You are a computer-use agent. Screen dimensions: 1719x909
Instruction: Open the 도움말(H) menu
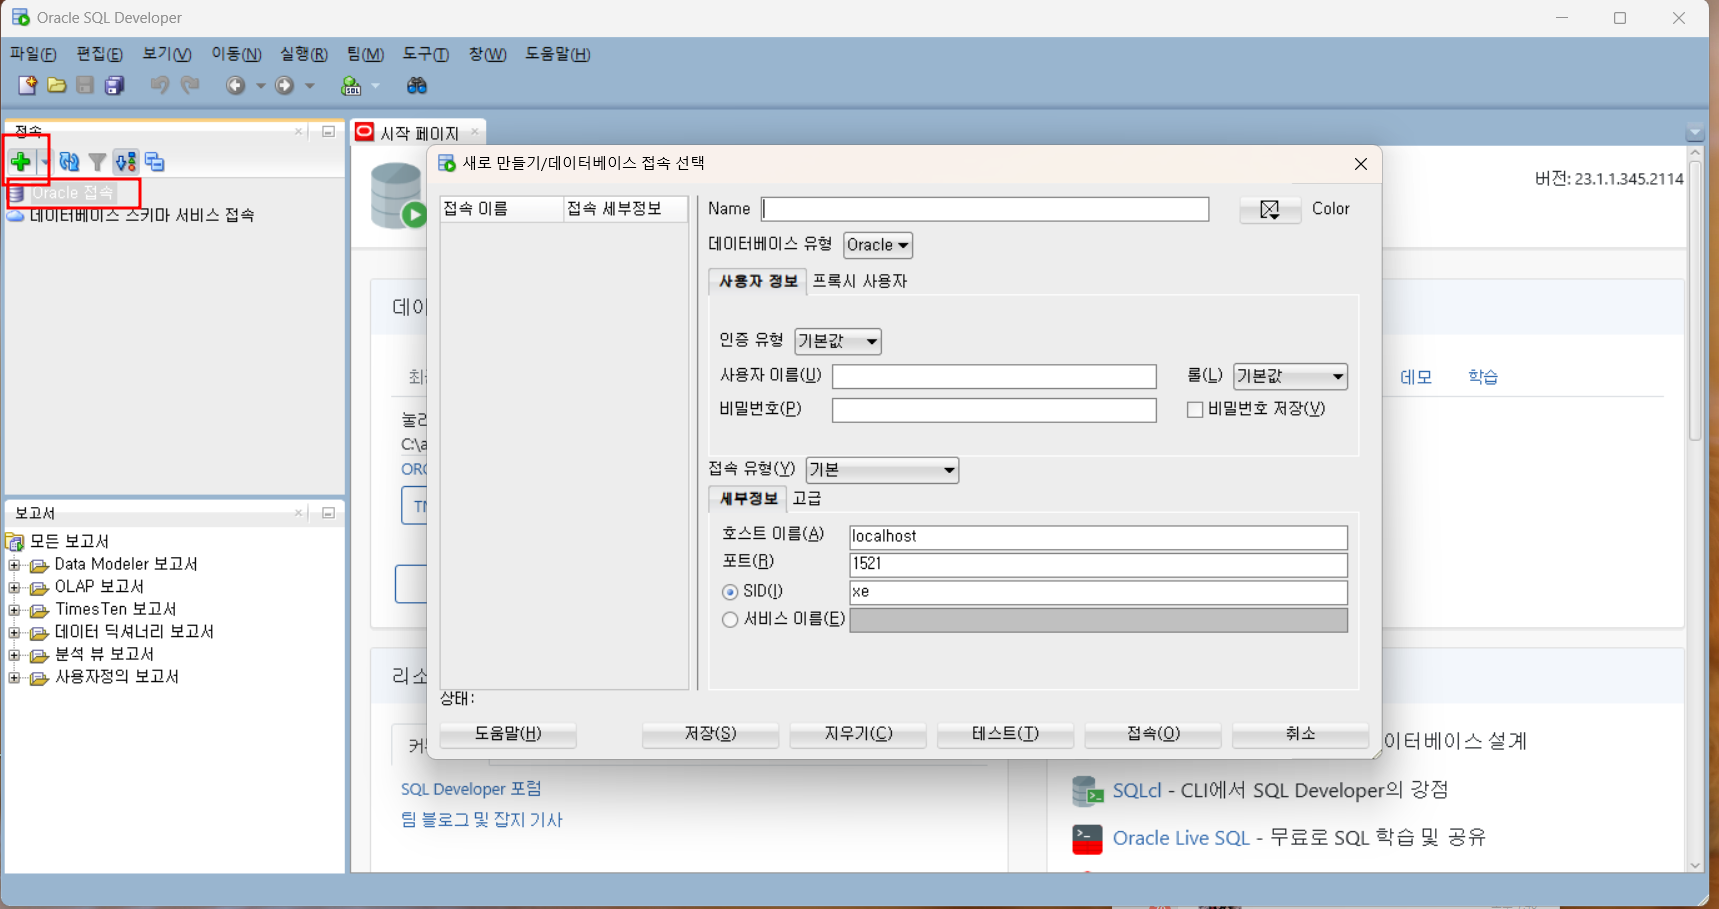tap(558, 54)
